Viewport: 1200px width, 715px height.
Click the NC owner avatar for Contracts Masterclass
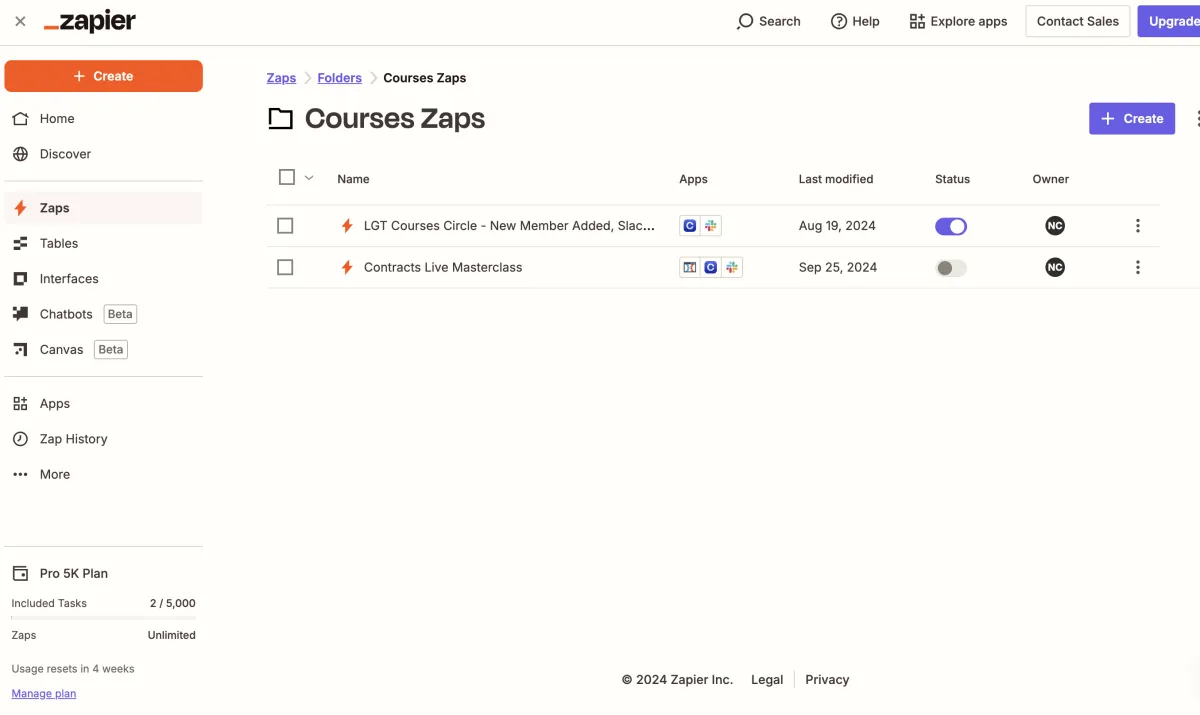click(x=1055, y=267)
